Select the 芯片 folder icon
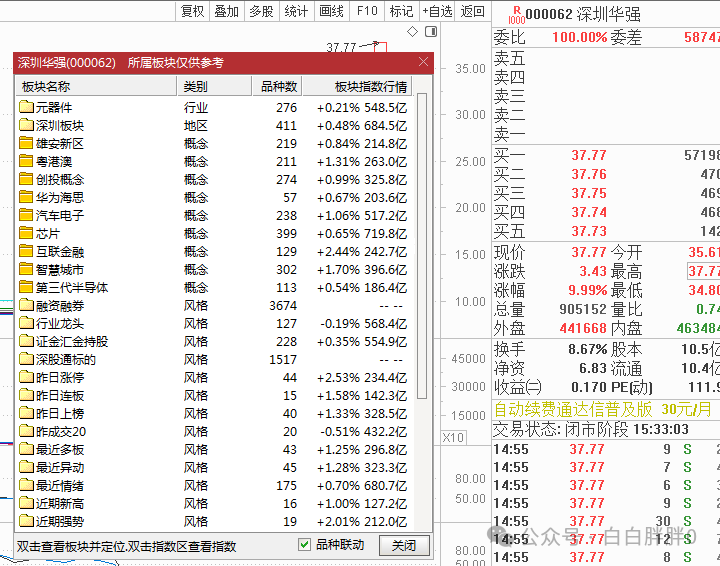Image resolution: width=720 pixels, height=566 pixels. click(x=27, y=233)
